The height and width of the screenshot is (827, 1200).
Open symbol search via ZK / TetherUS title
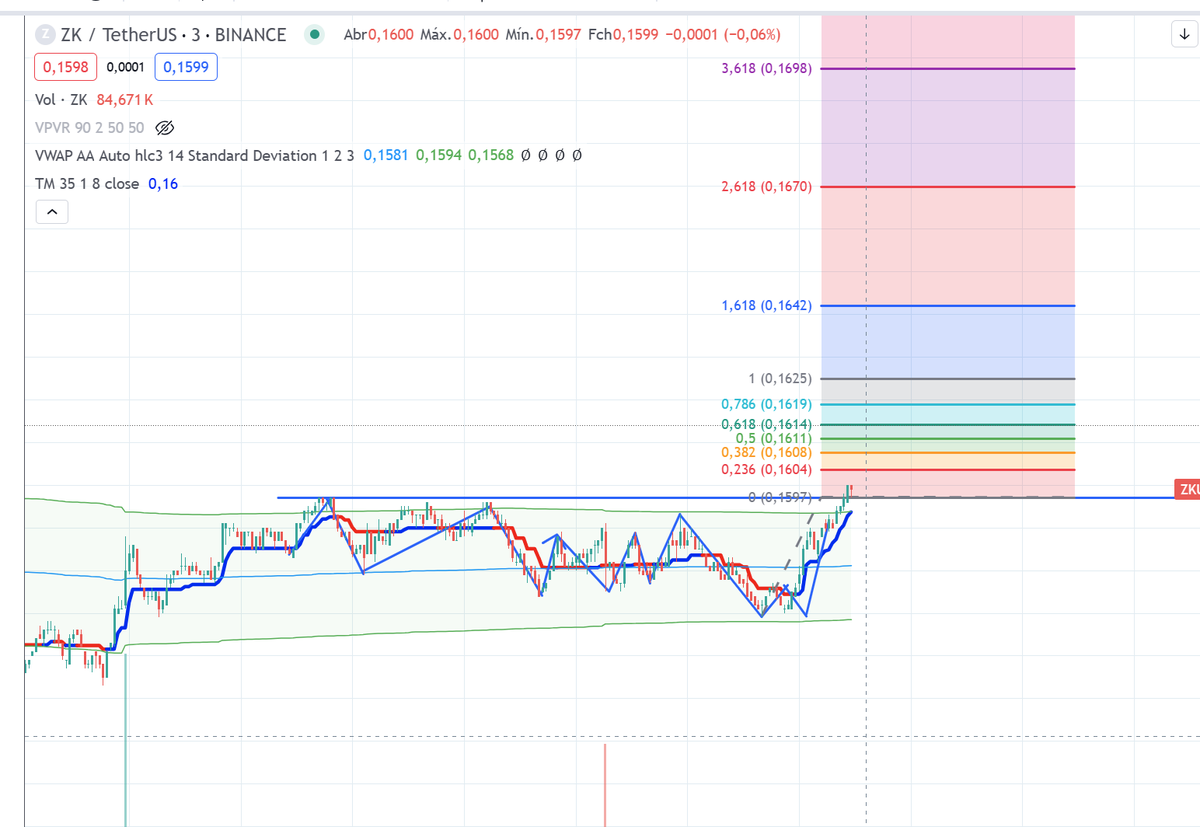tap(173, 35)
